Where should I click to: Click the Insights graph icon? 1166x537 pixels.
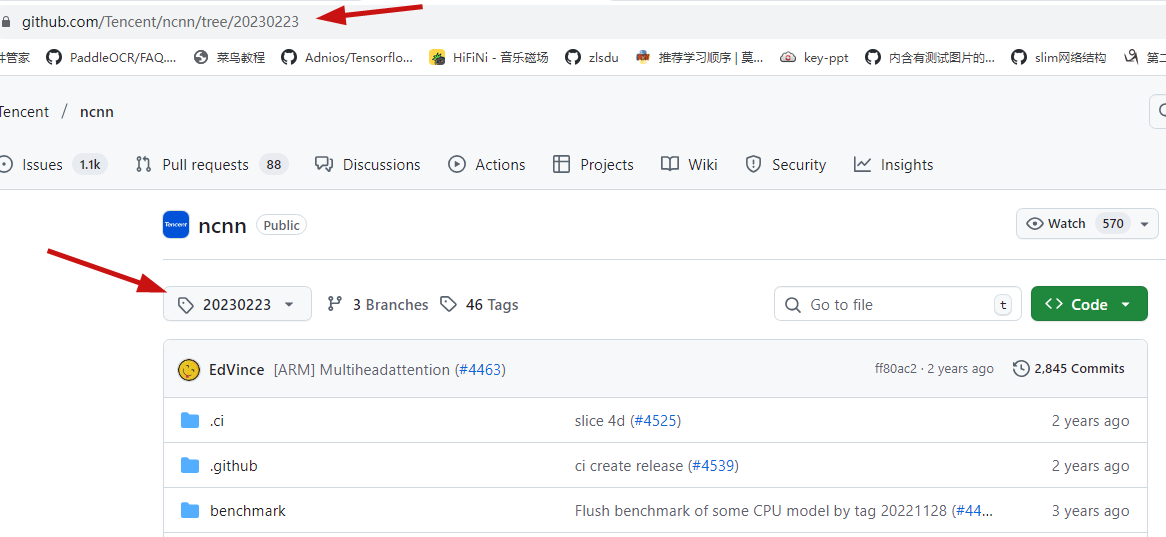863,164
